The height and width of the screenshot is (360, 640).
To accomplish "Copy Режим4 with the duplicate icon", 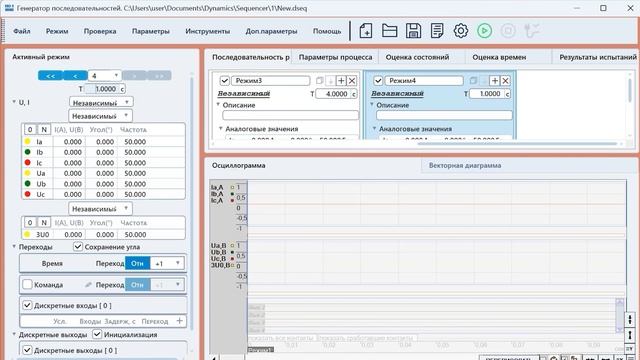I will (x=473, y=81).
